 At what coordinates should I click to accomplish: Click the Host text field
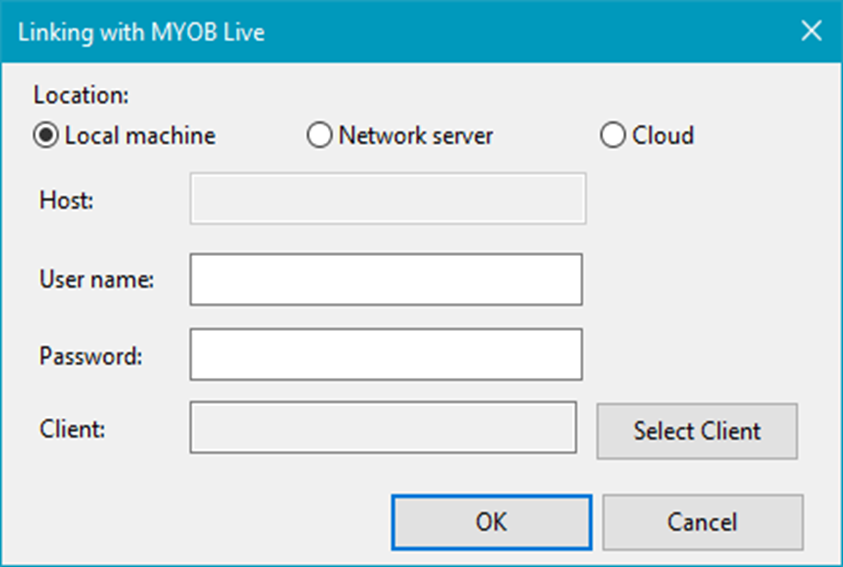click(388, 198)
